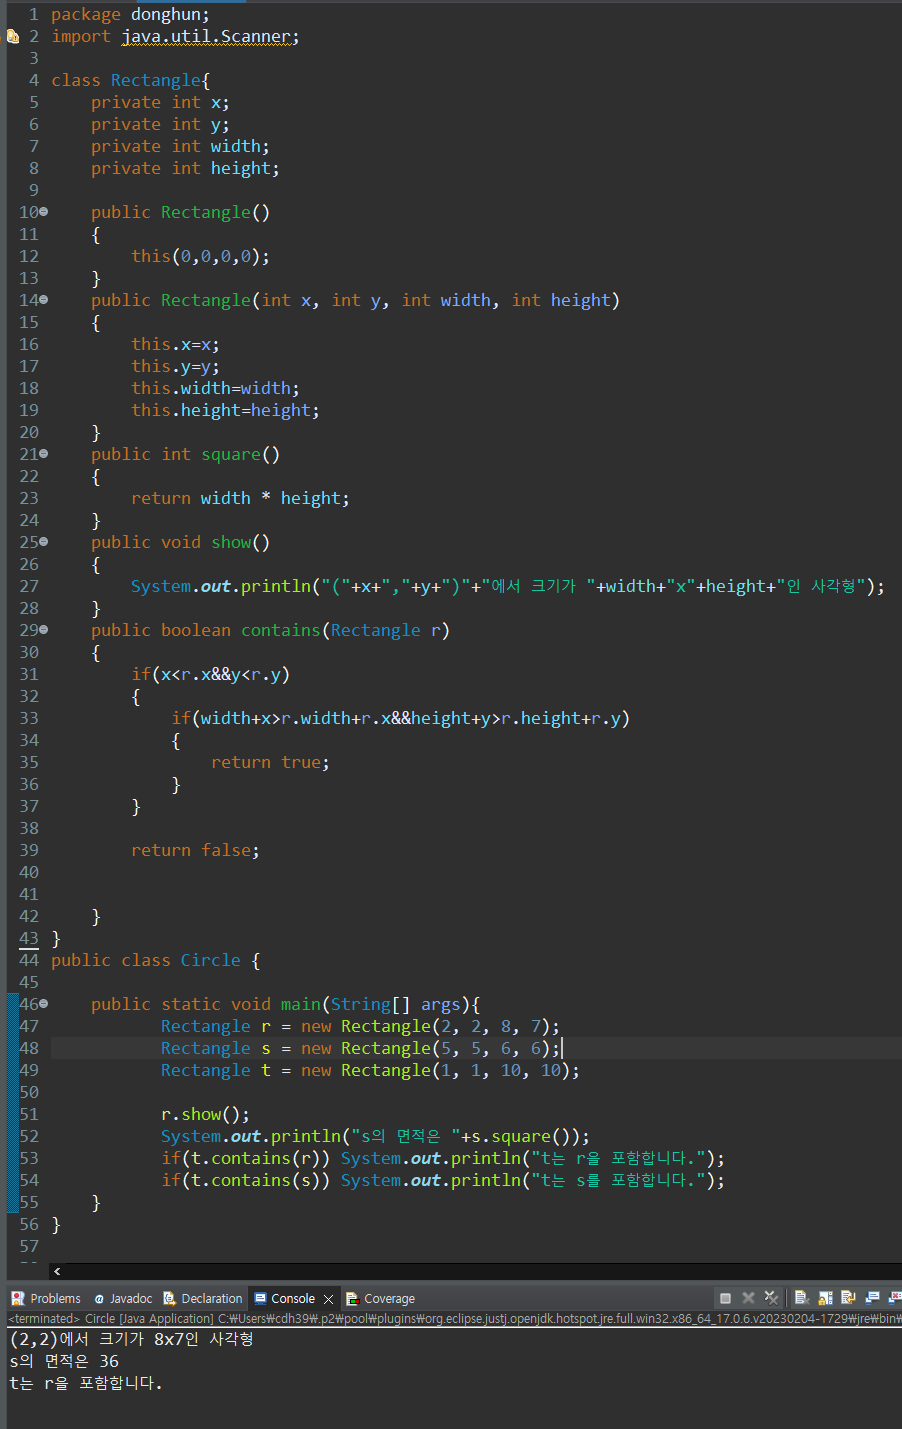Screen dimensions: 902x1429
Task: Click 'private int height;' field declaration
Action: tap(185, 168)
